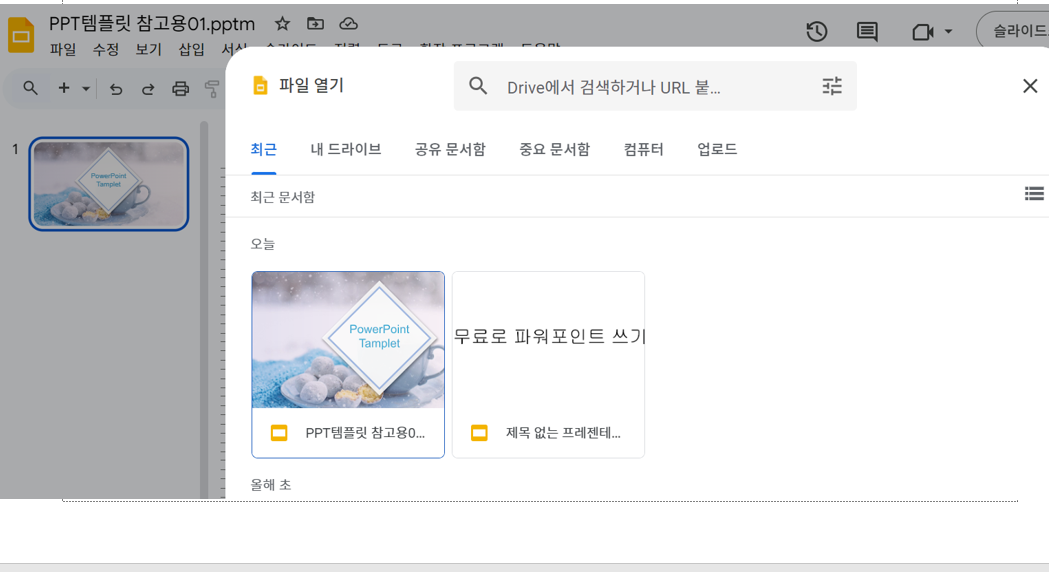Star the PPT템플릿 참고용01.pptm document
This screenshot has height=572, width=1049.
pos(282,24)
